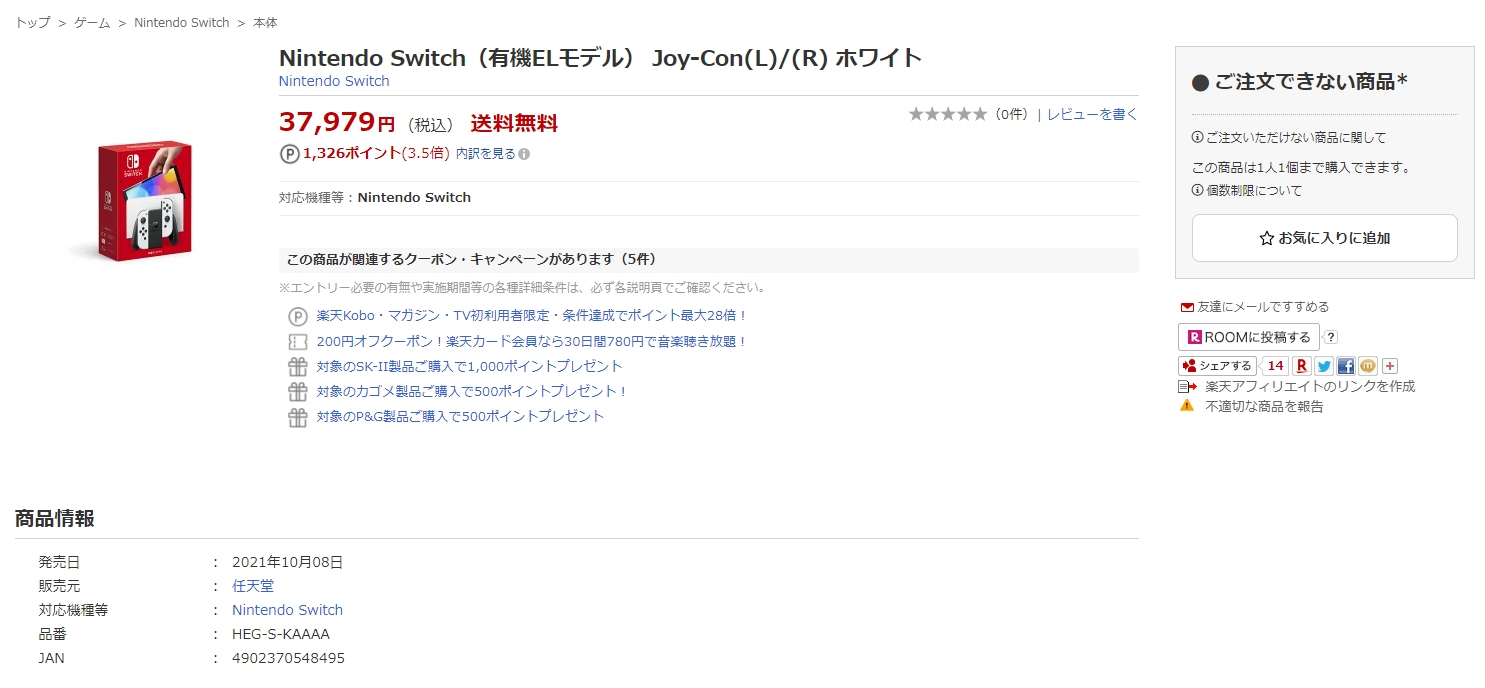The image size is (1485, 688).
Task: Add product to favorites お気に入りに追加
Action: pyautogui.click(x=1324, y=238)
